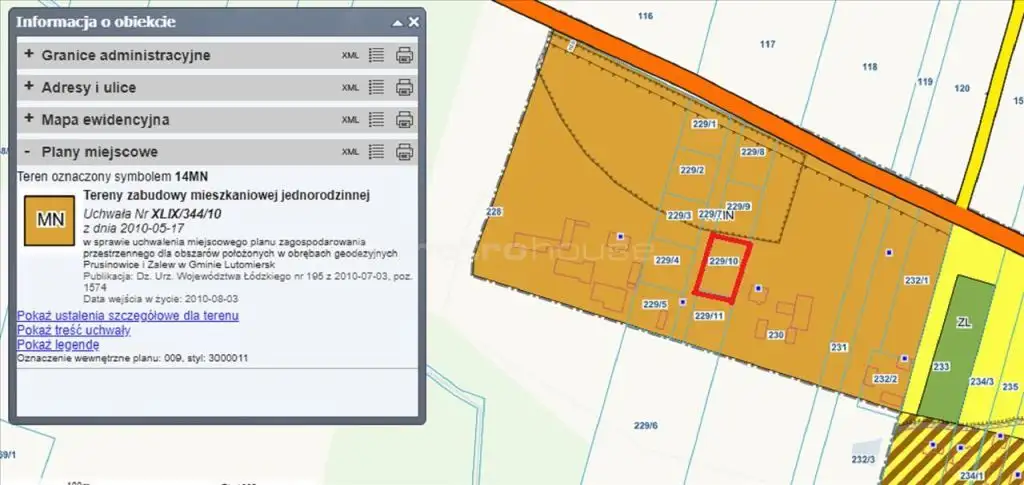This screenshot has height=485, width=1024.
Task: Print the Mapa ewidencyjna section
Action: pos(404,119)
